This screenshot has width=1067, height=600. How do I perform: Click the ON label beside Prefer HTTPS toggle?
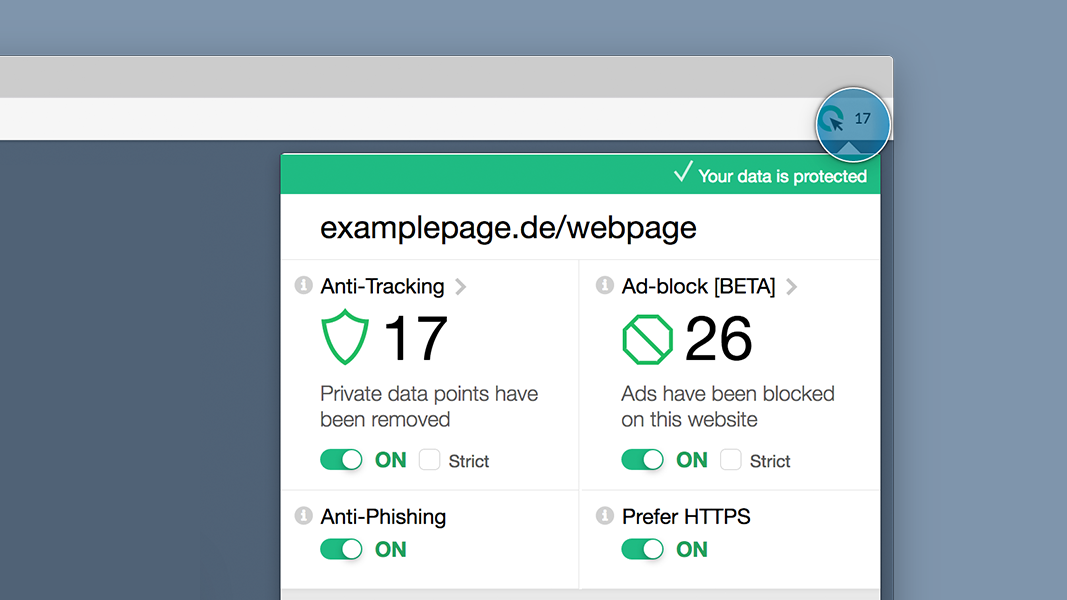click(691, 550)
